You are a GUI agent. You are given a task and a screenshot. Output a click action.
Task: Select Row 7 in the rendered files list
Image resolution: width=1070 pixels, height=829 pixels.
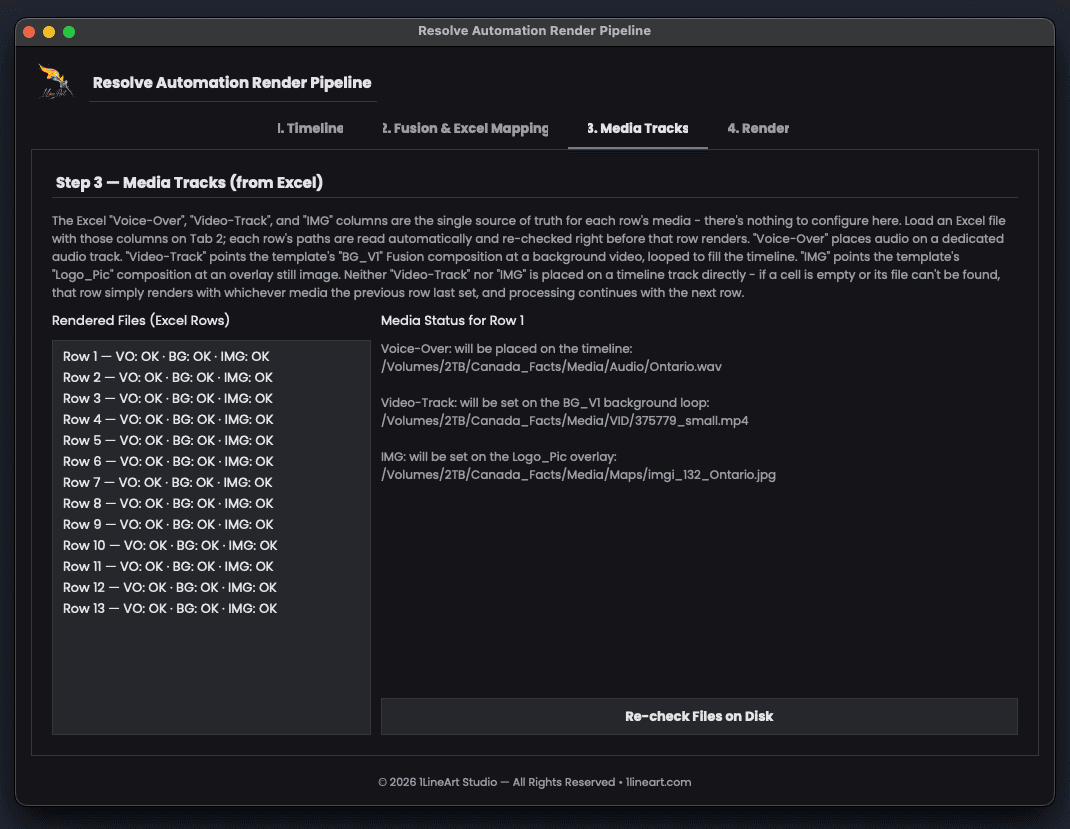[x=211, y=482]
